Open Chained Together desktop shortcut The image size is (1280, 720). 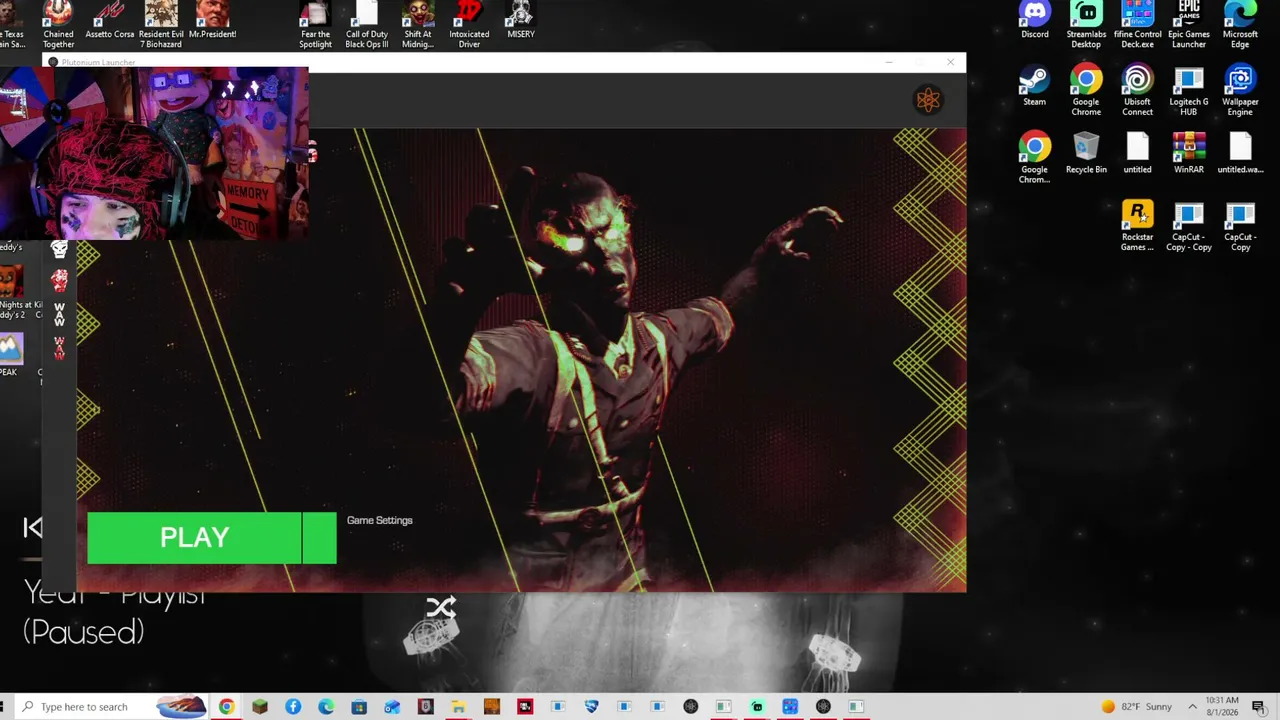coord(58,24)
